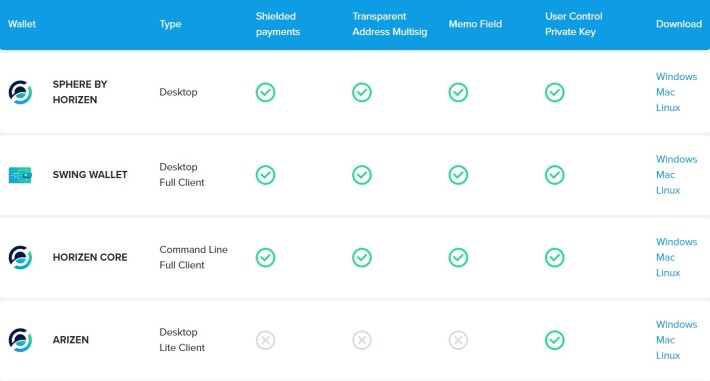The image size is (710, 381).
Task: Click Swing Wallet private key checkmark
Action: (x=555, y=175)
